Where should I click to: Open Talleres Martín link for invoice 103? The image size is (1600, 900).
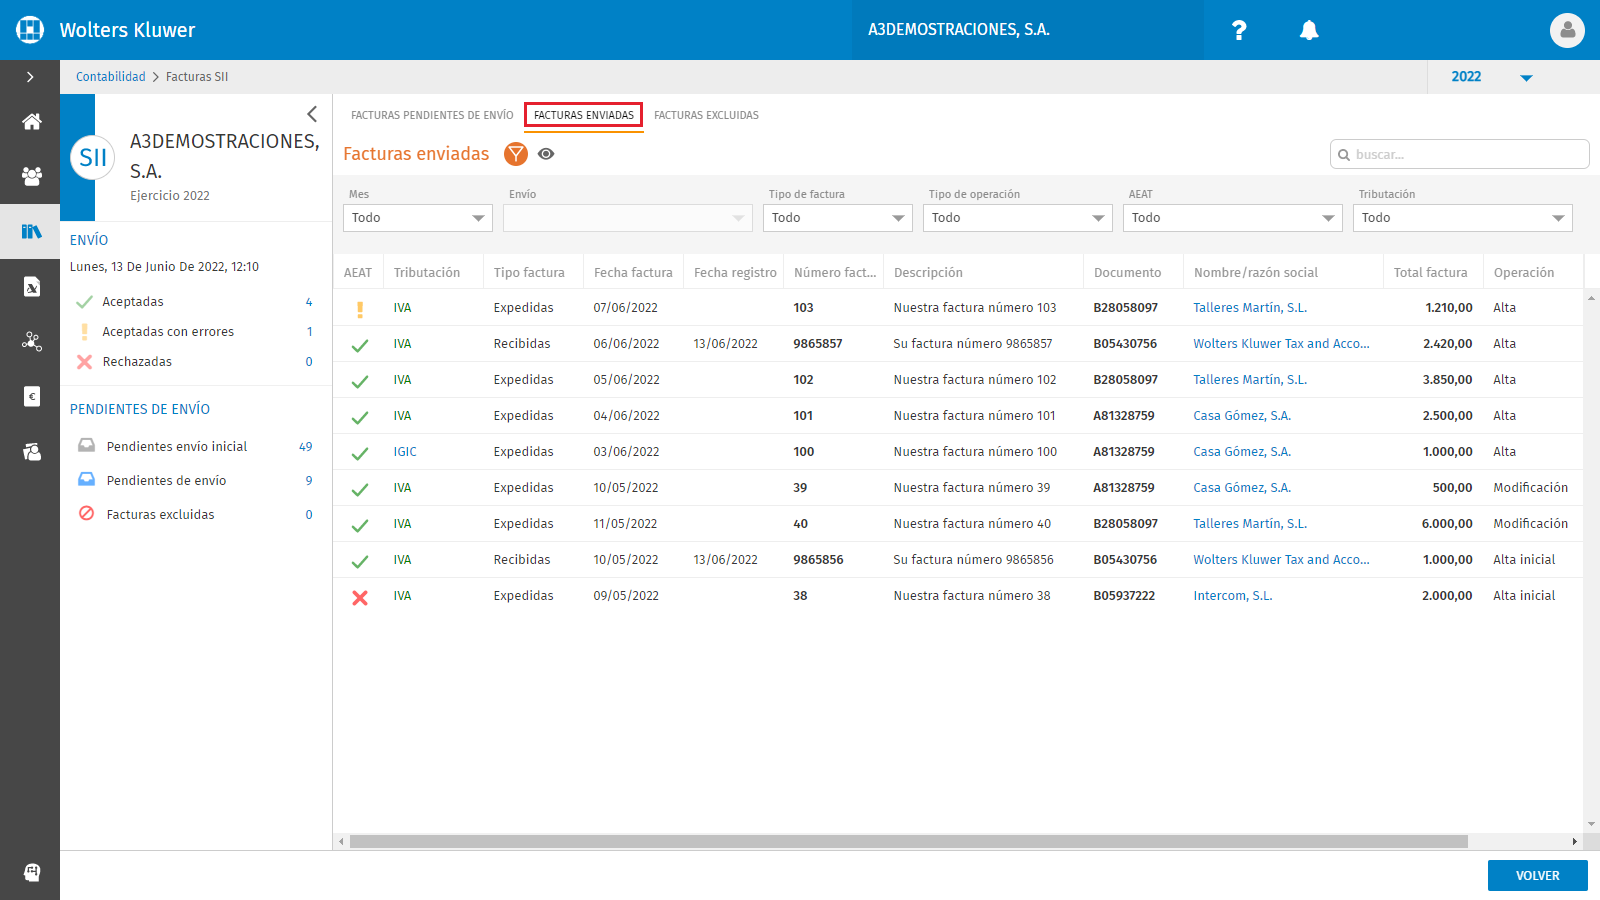point(1250,308)
